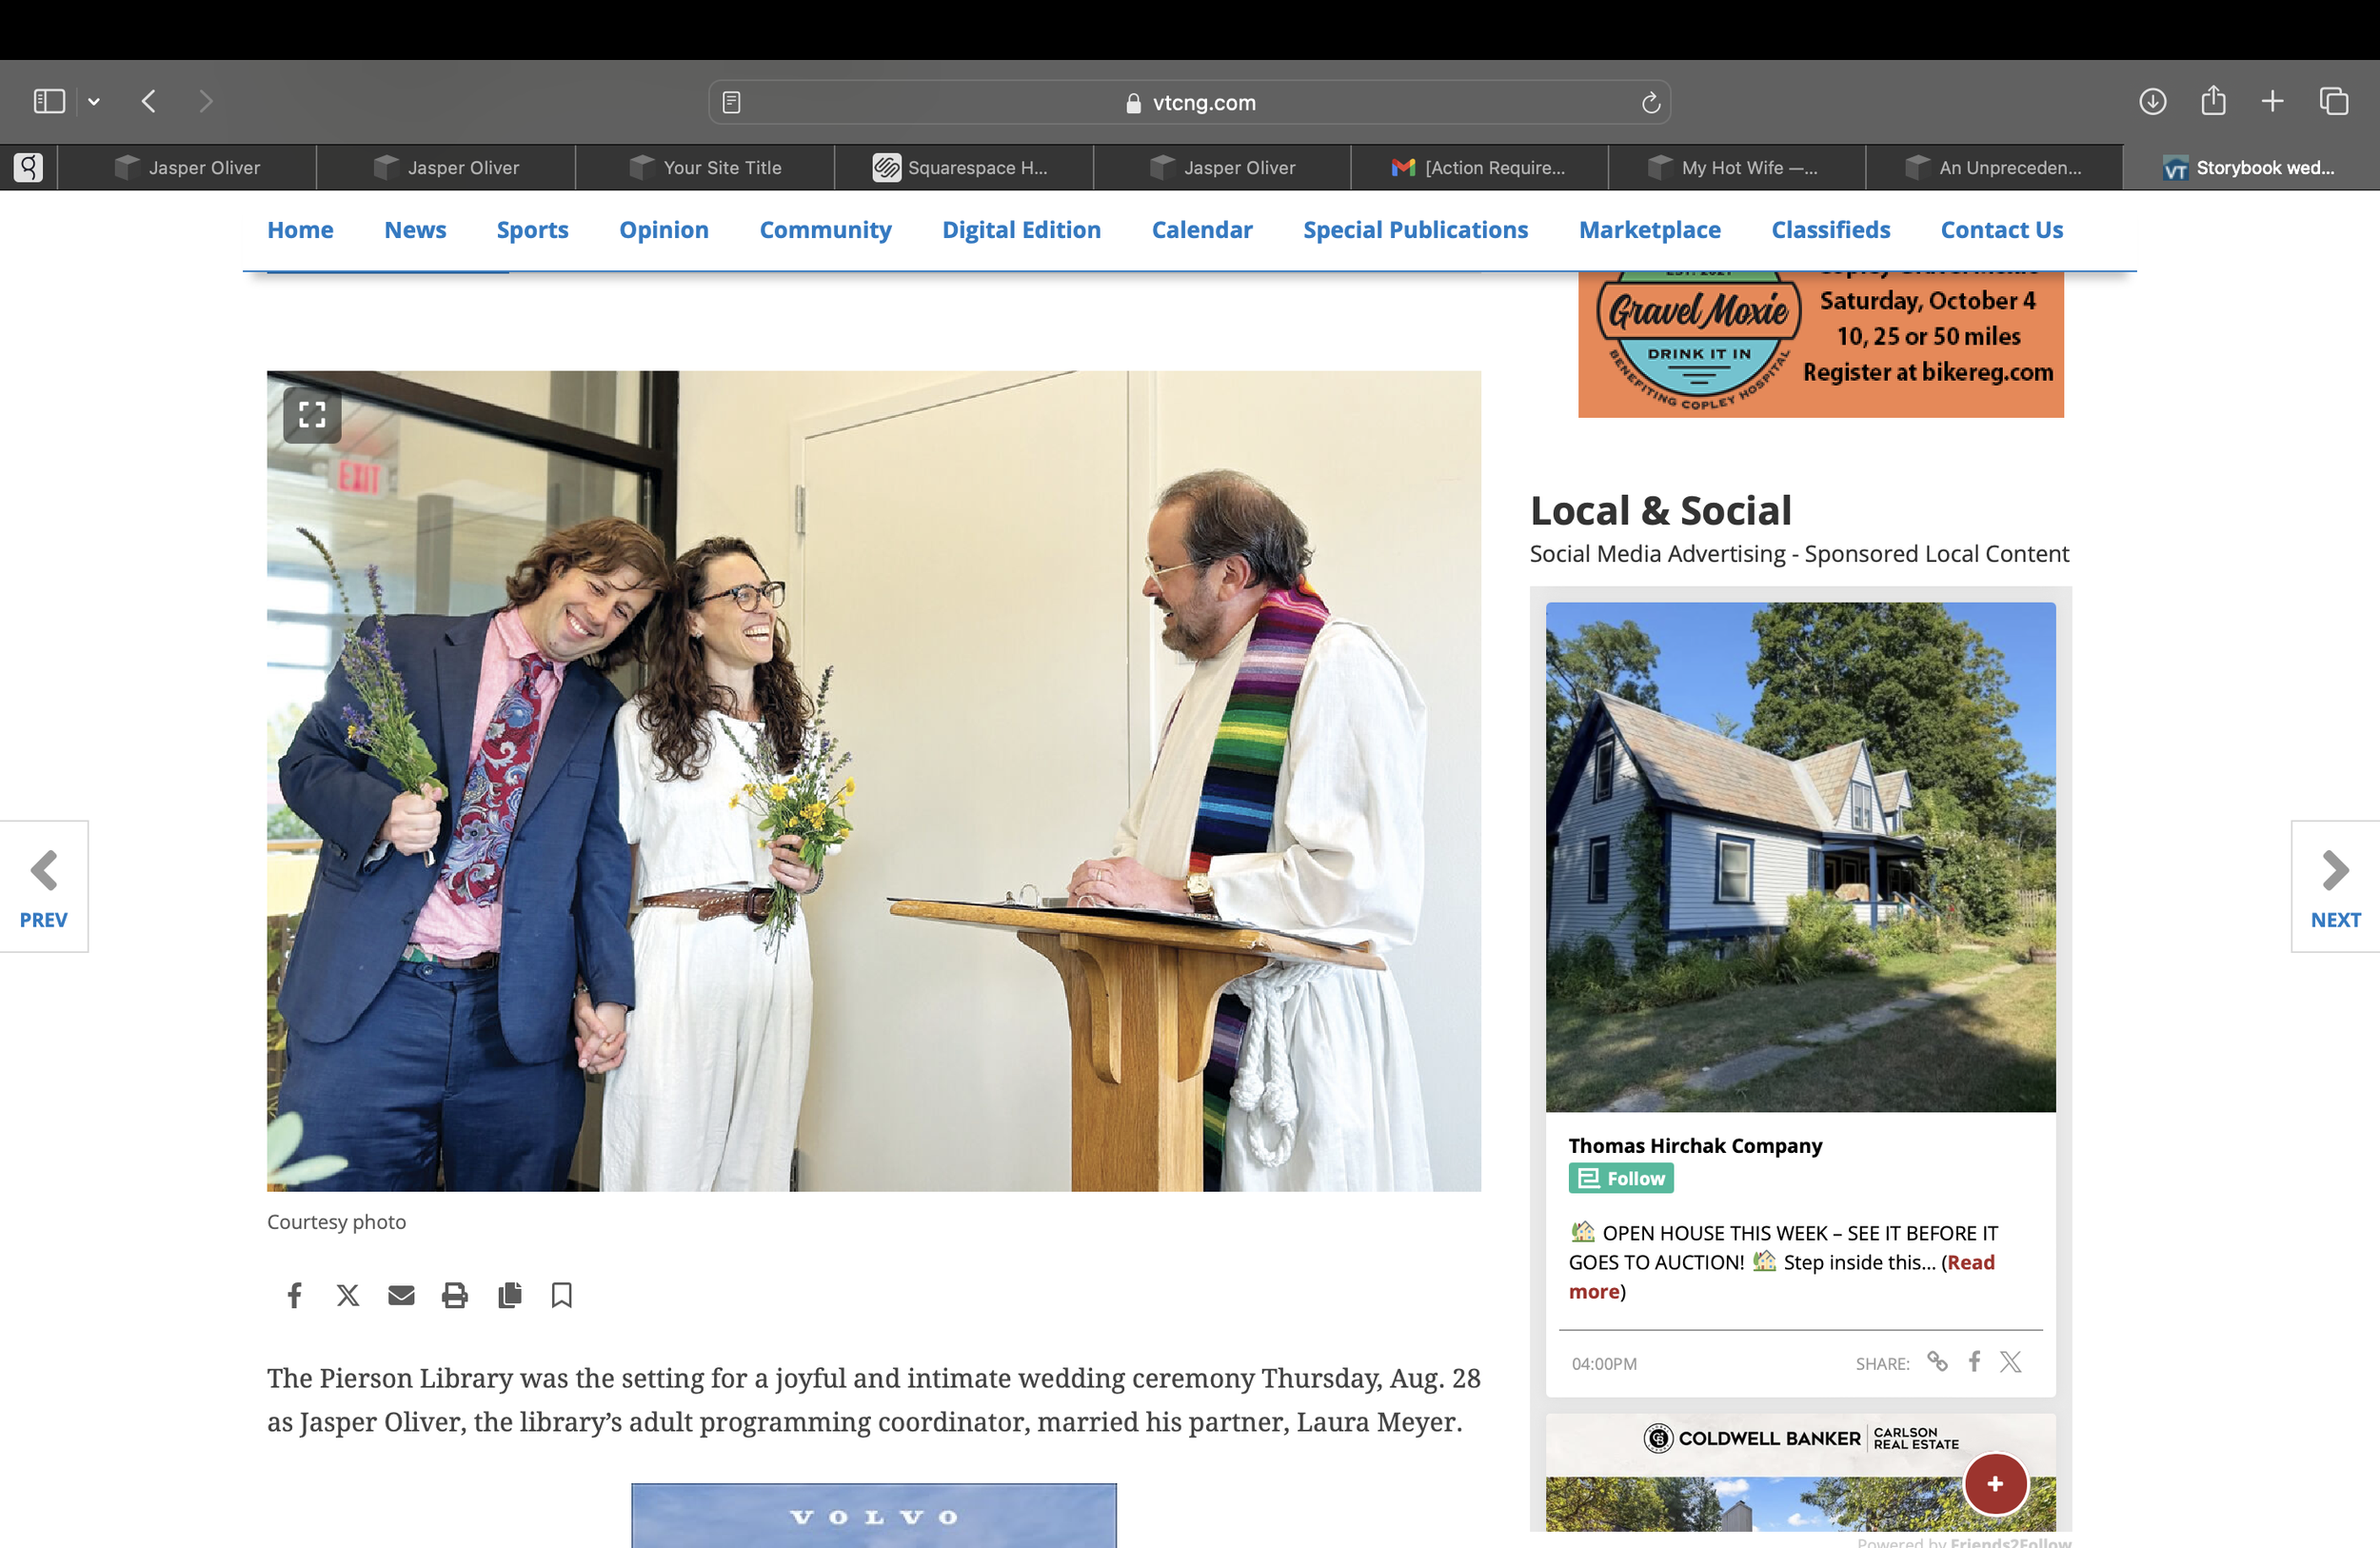
Task: Follow Thomas Hirchak Company
Action: coord(1620,1178)
